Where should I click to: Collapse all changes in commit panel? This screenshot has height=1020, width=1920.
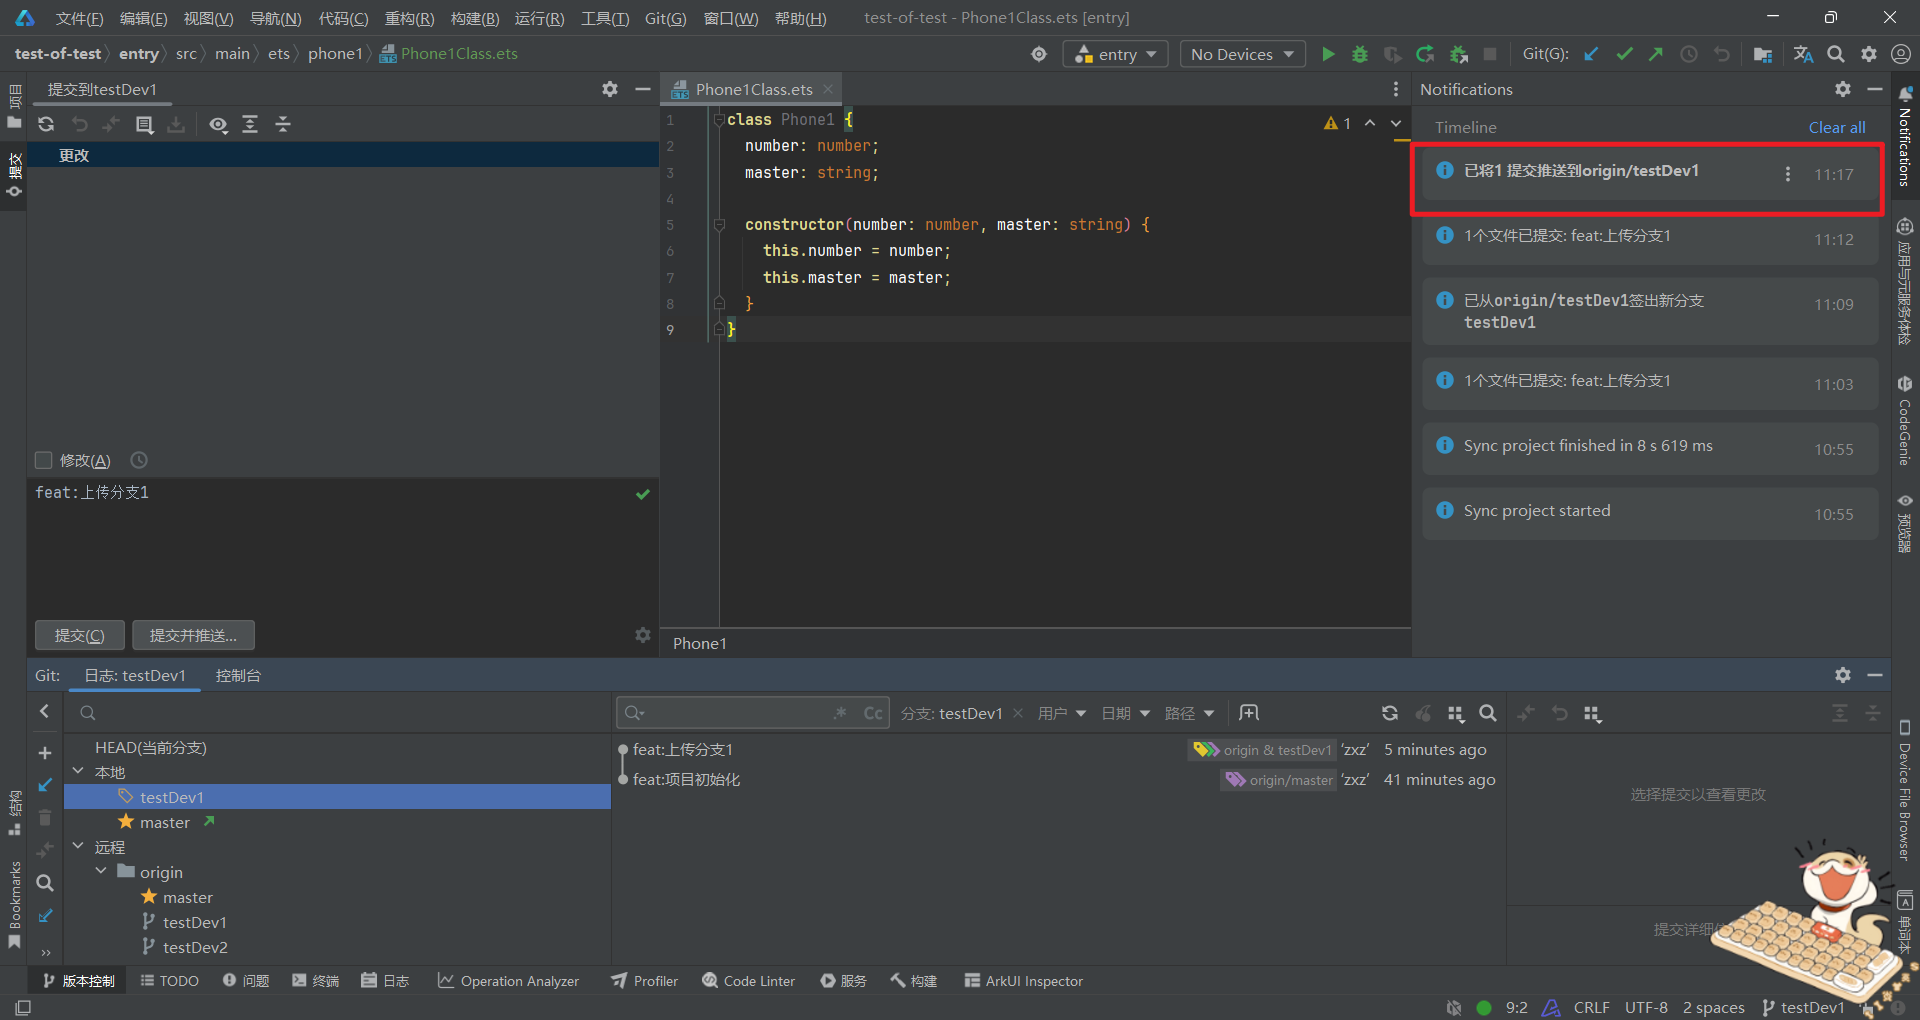point(283,124)
